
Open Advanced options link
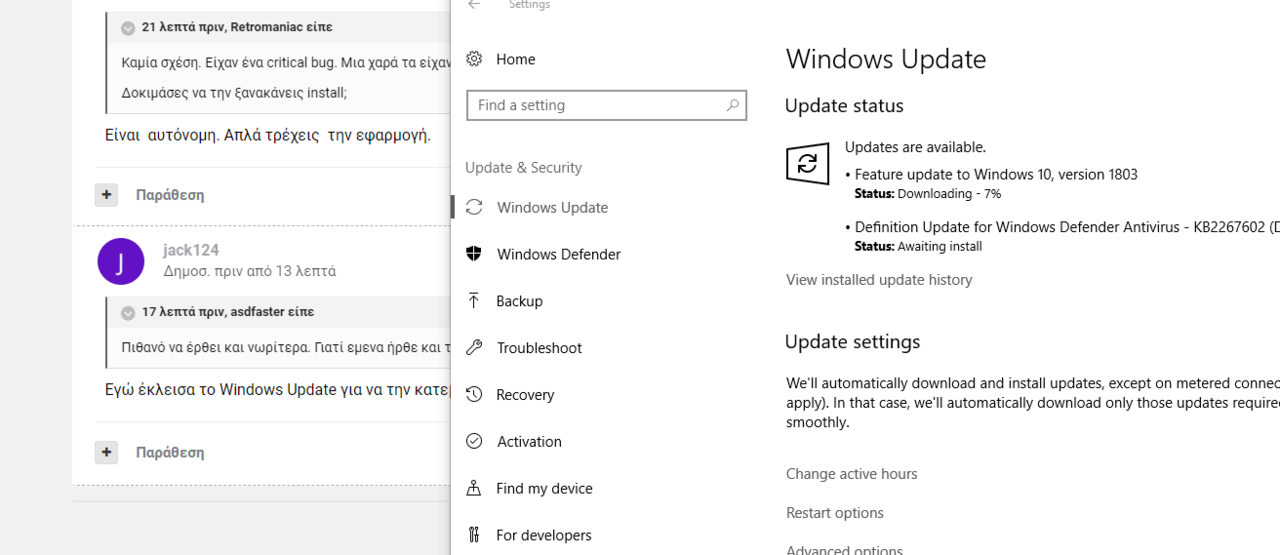[844, 549]
